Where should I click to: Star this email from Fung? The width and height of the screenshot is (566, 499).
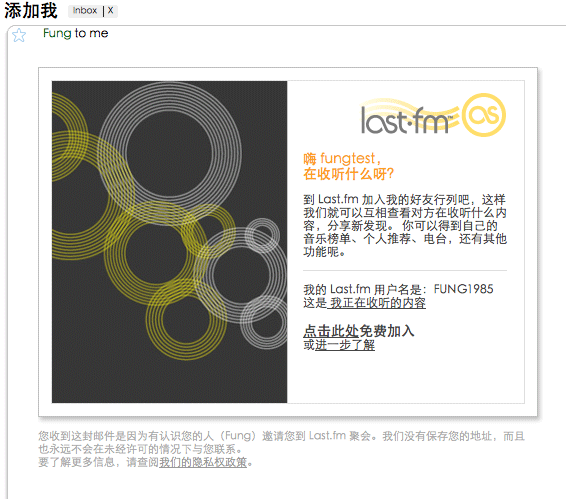19,35
